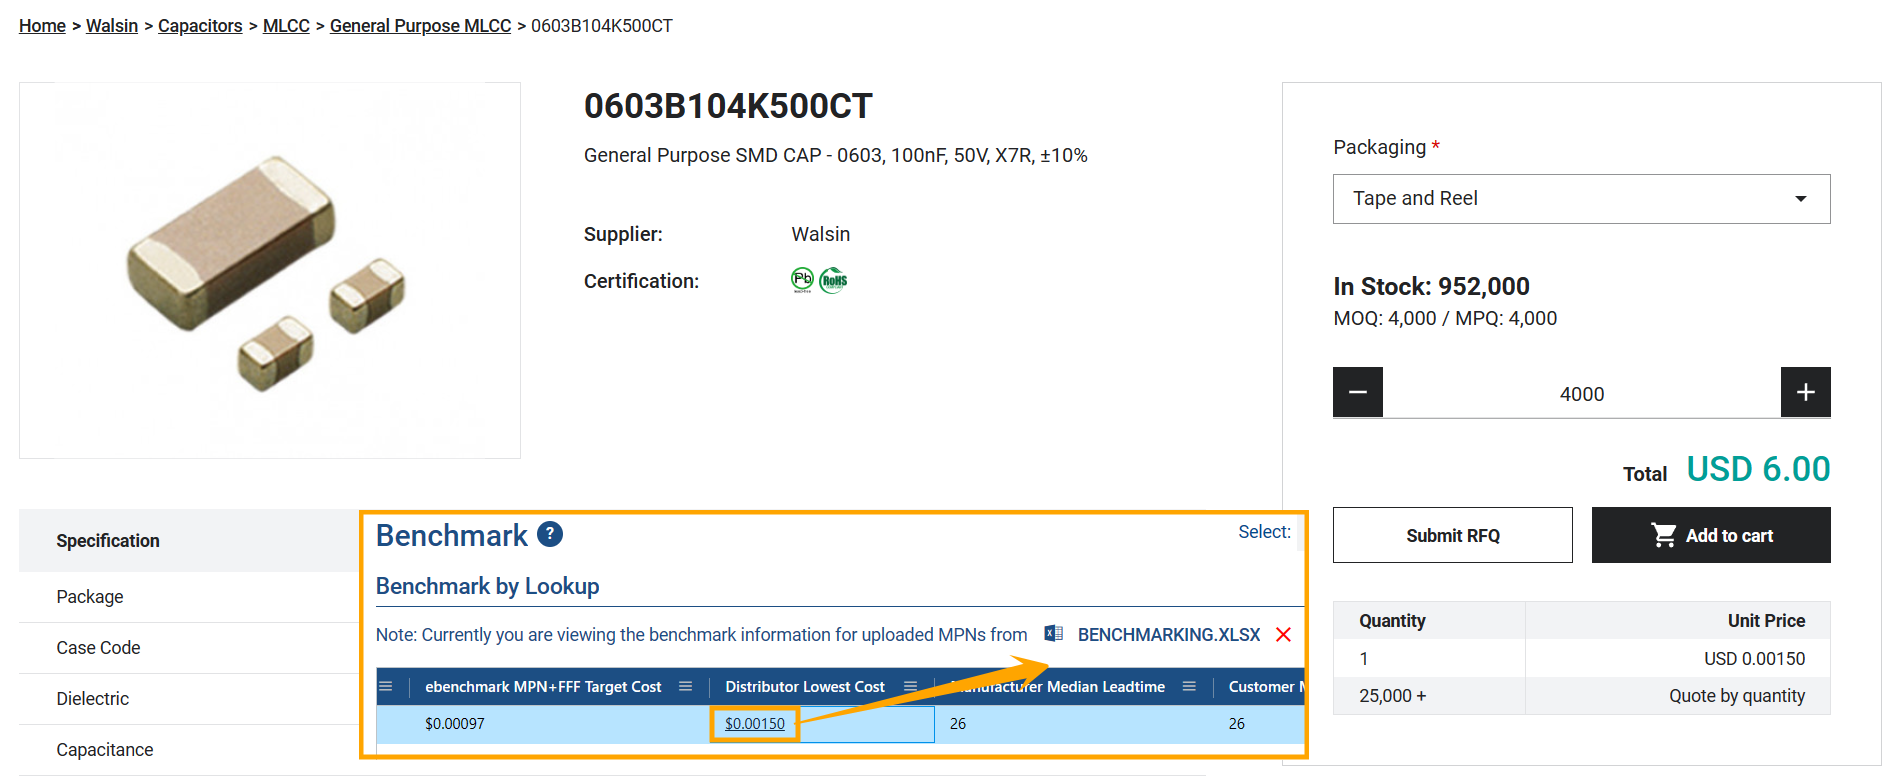The height and width of the screenshot is (779, 1896).
Task: Expand the Packaging dropdown showing Tape and Reel
Action: point(1581,199)
